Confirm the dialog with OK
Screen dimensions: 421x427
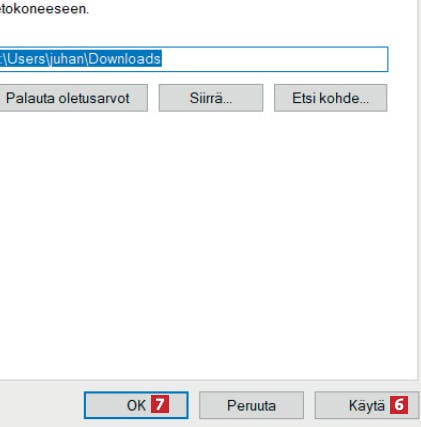tap(136, 405)
